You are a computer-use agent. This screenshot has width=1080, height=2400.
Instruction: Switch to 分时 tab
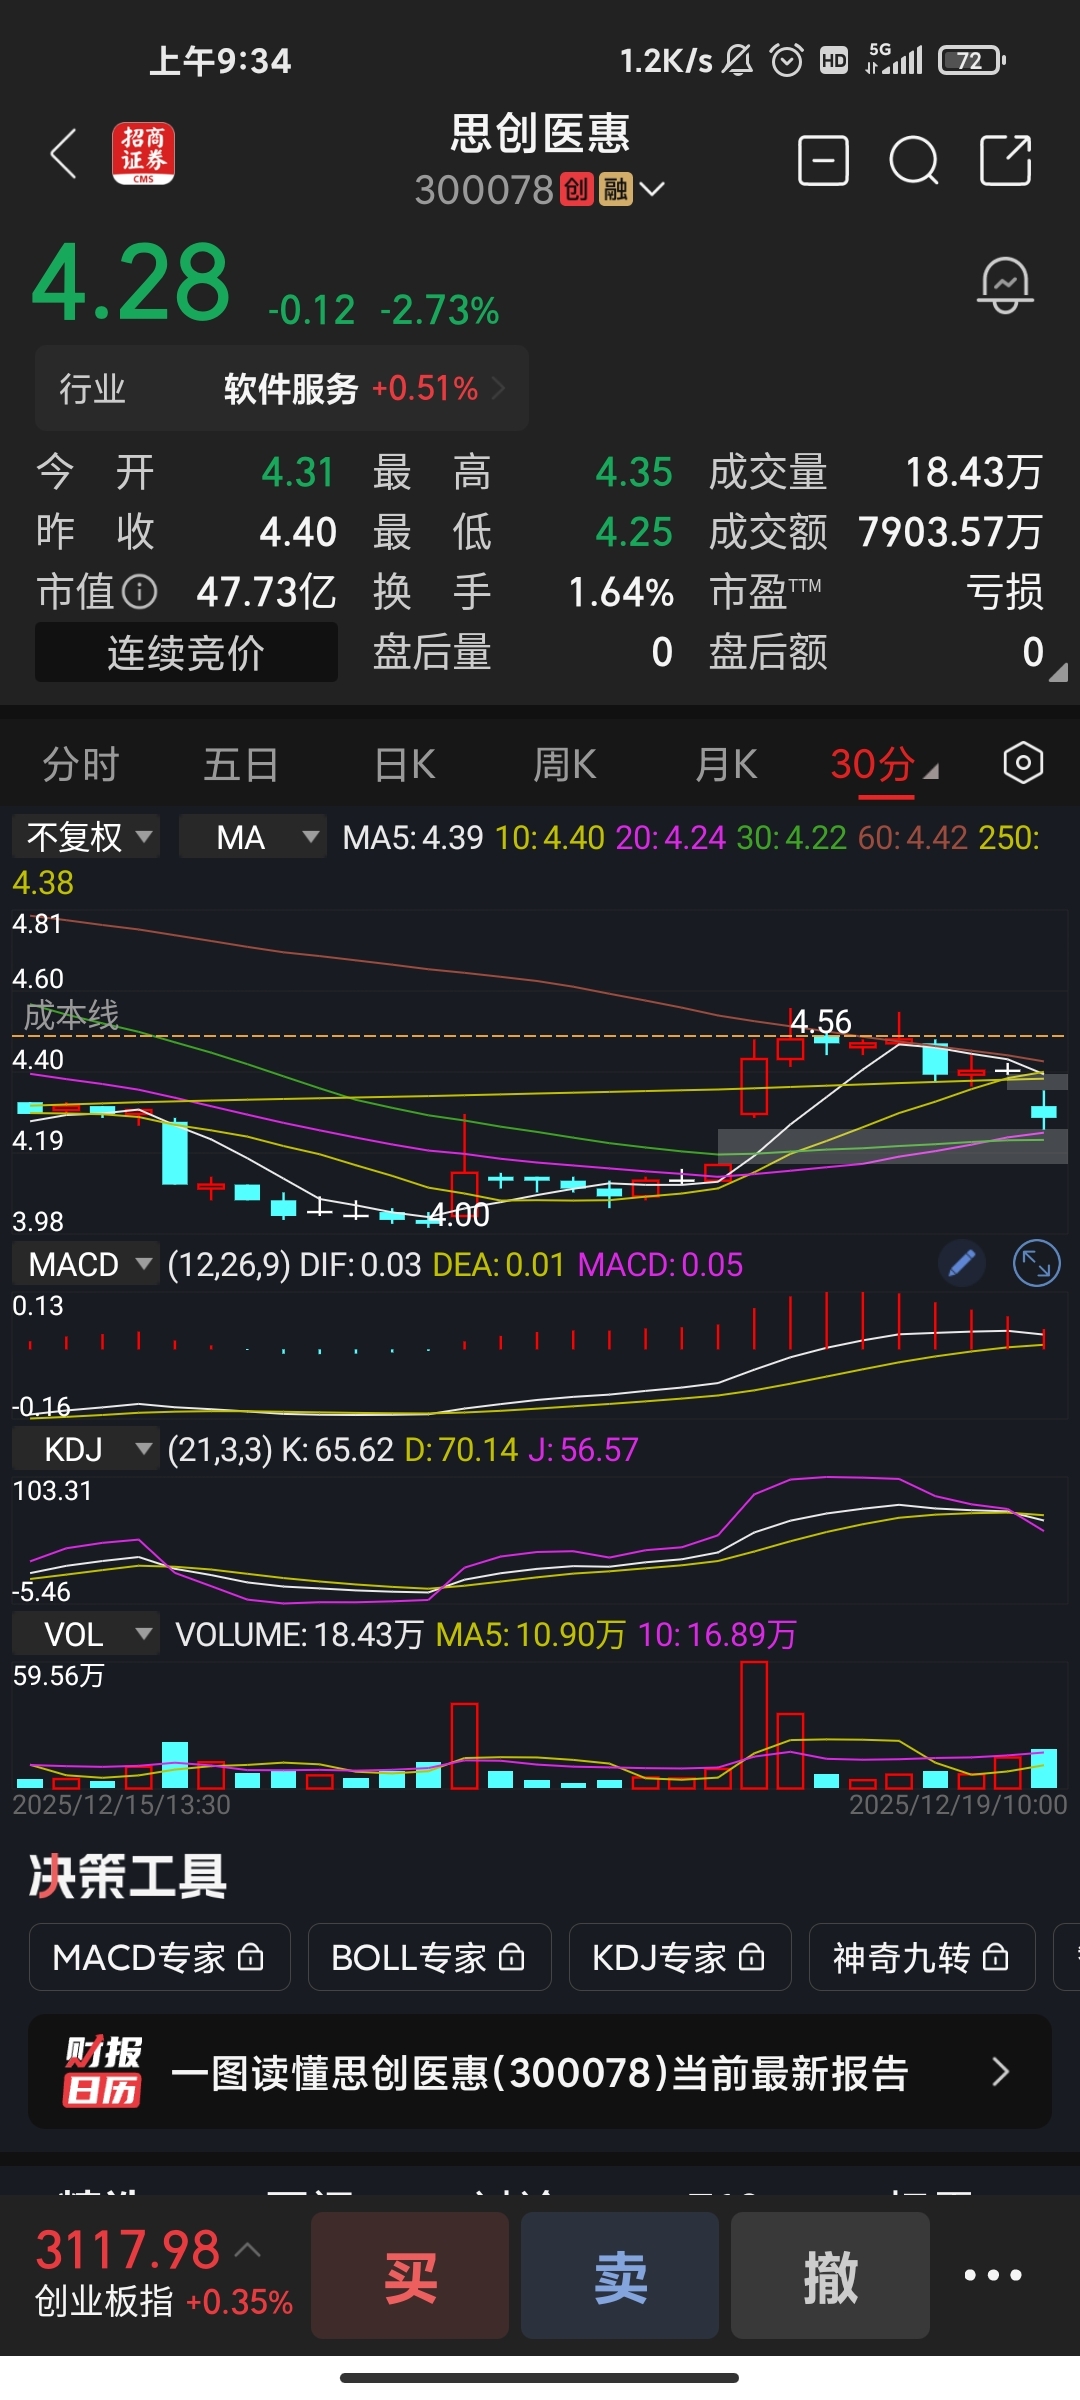[81, 765]
